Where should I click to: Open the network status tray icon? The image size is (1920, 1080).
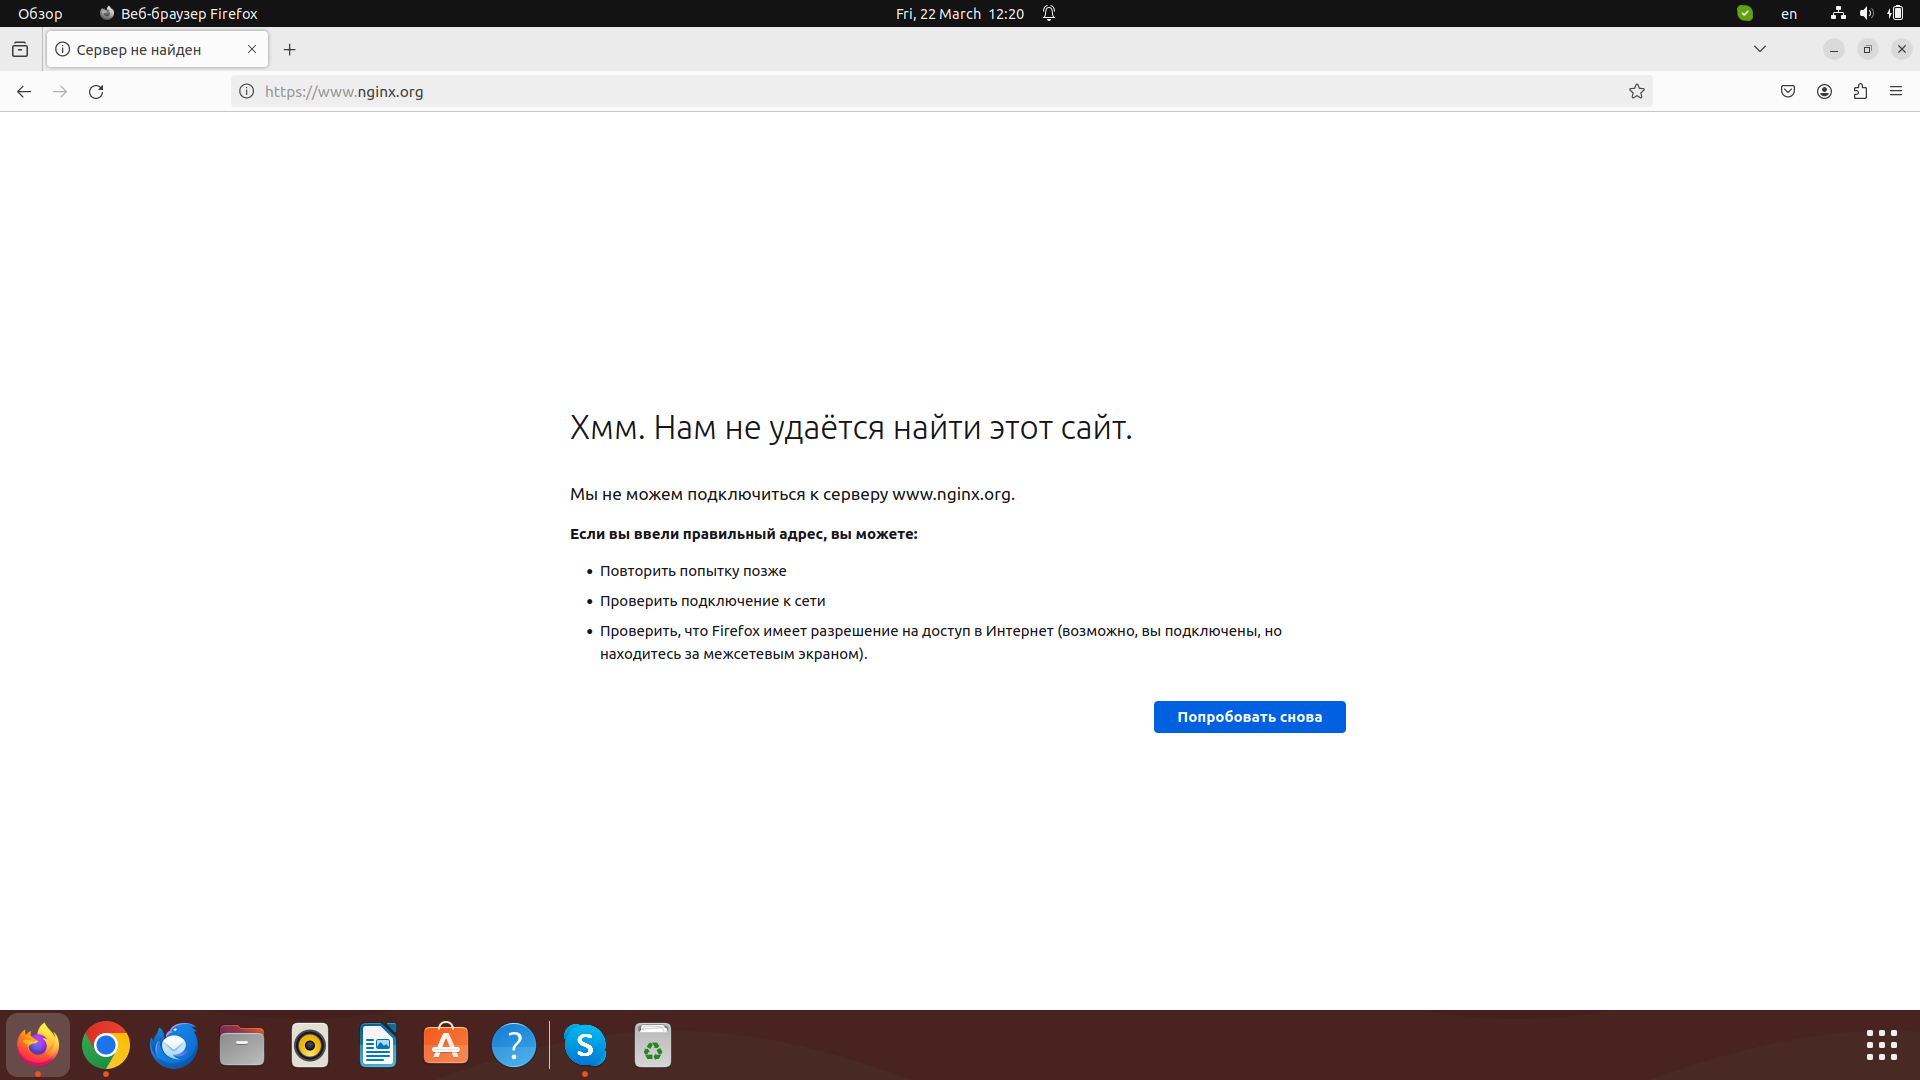point(1838,13)
